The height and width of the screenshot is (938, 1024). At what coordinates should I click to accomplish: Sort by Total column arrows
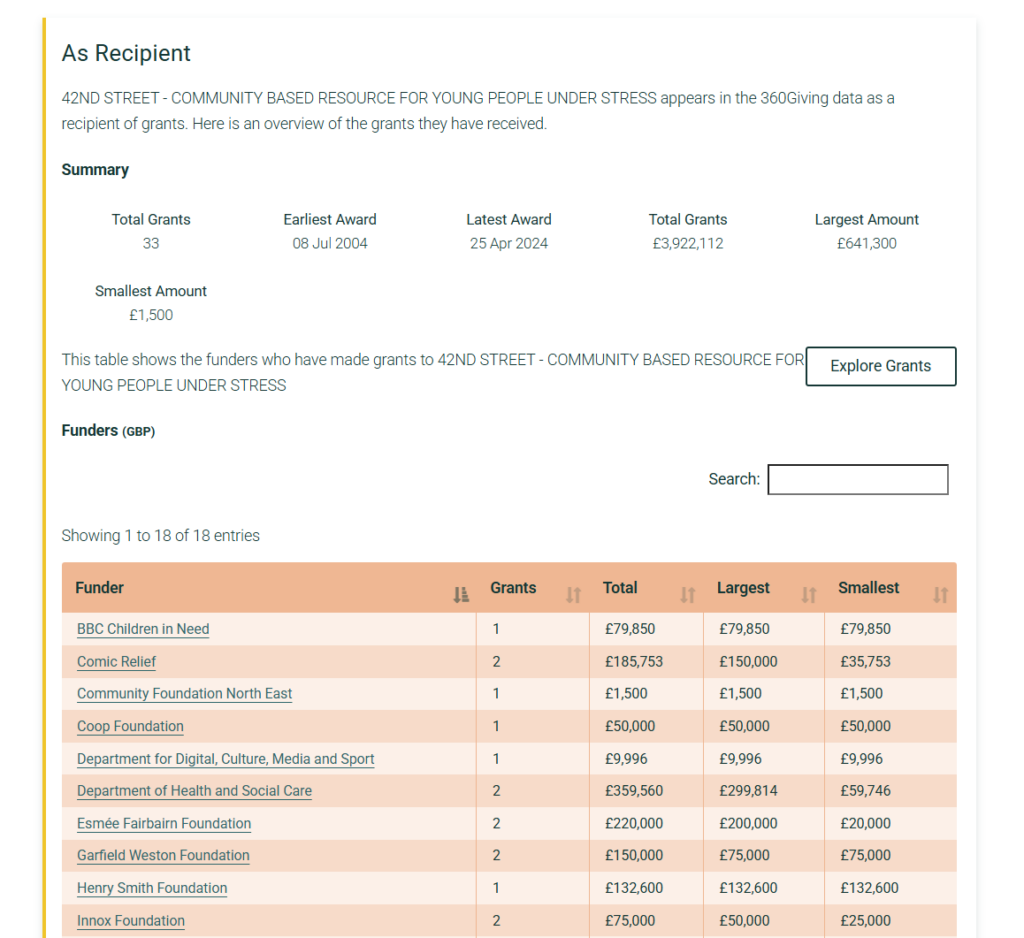[687, 595]
